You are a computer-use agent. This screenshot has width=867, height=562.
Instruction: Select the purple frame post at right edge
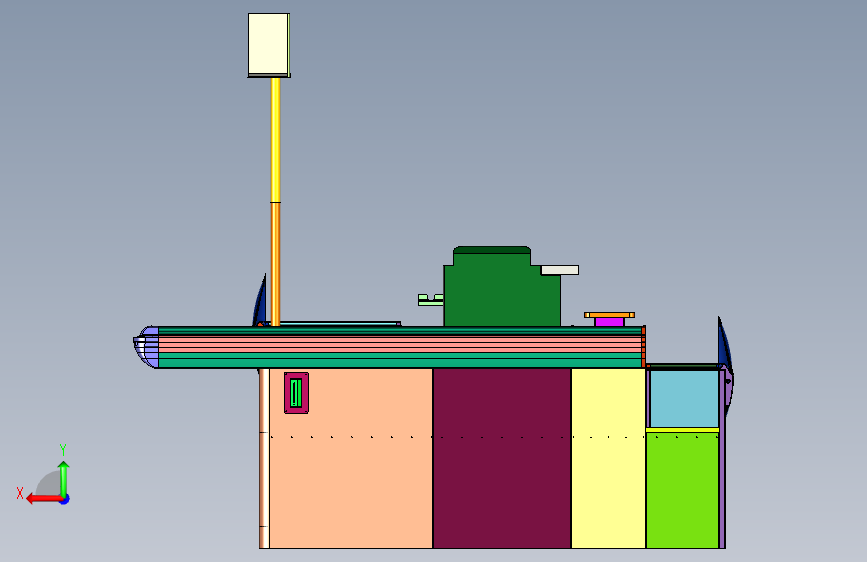(x=722, y=459)
